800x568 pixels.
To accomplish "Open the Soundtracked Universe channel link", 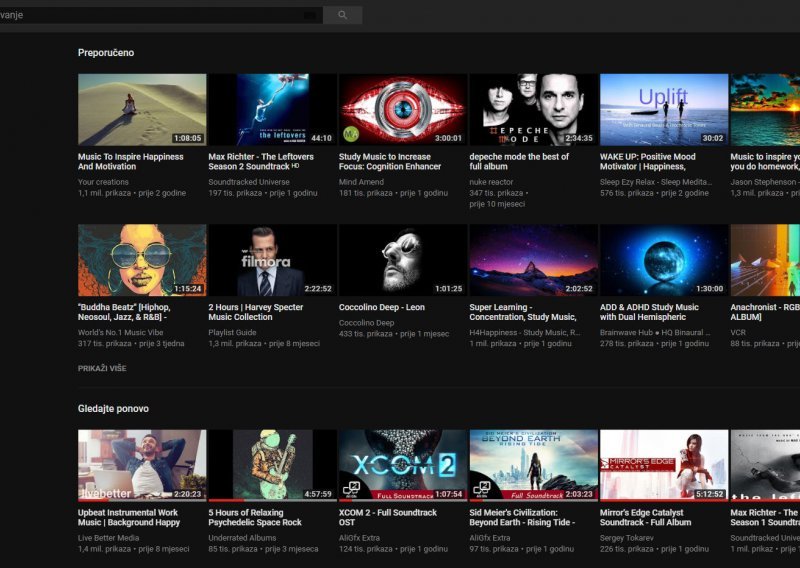I will click(x=249, y=182).
